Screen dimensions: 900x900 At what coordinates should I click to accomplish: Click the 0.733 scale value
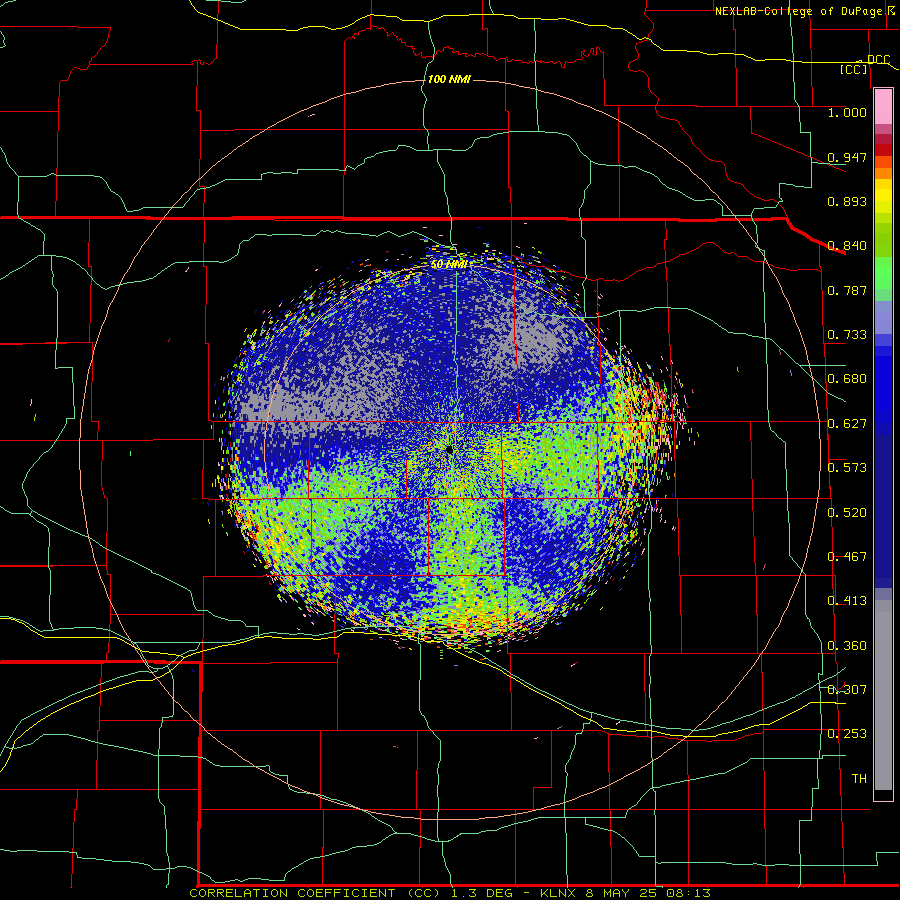click(847, 335)
